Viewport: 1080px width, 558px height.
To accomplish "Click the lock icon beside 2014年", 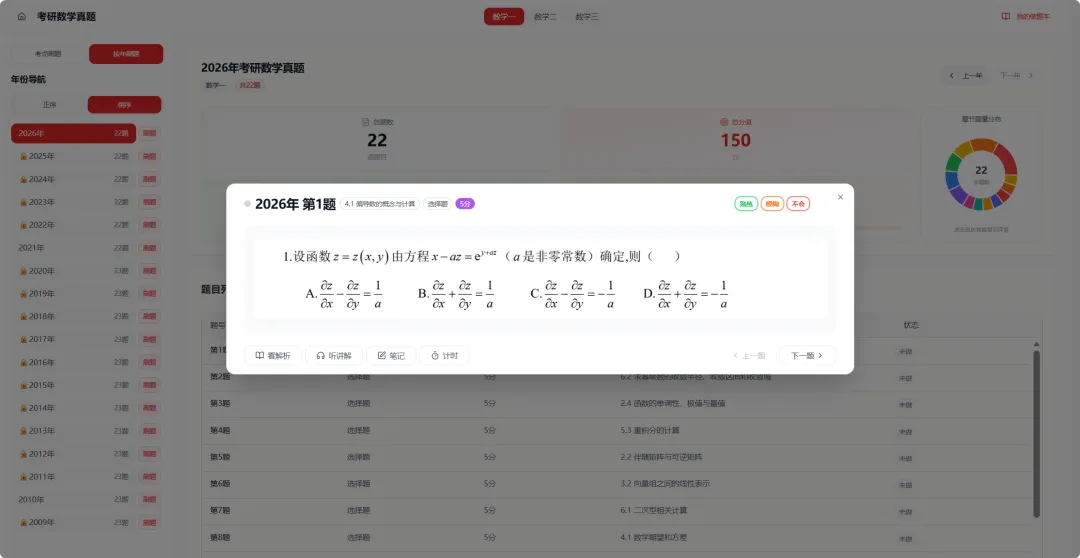I will point(23,409).
